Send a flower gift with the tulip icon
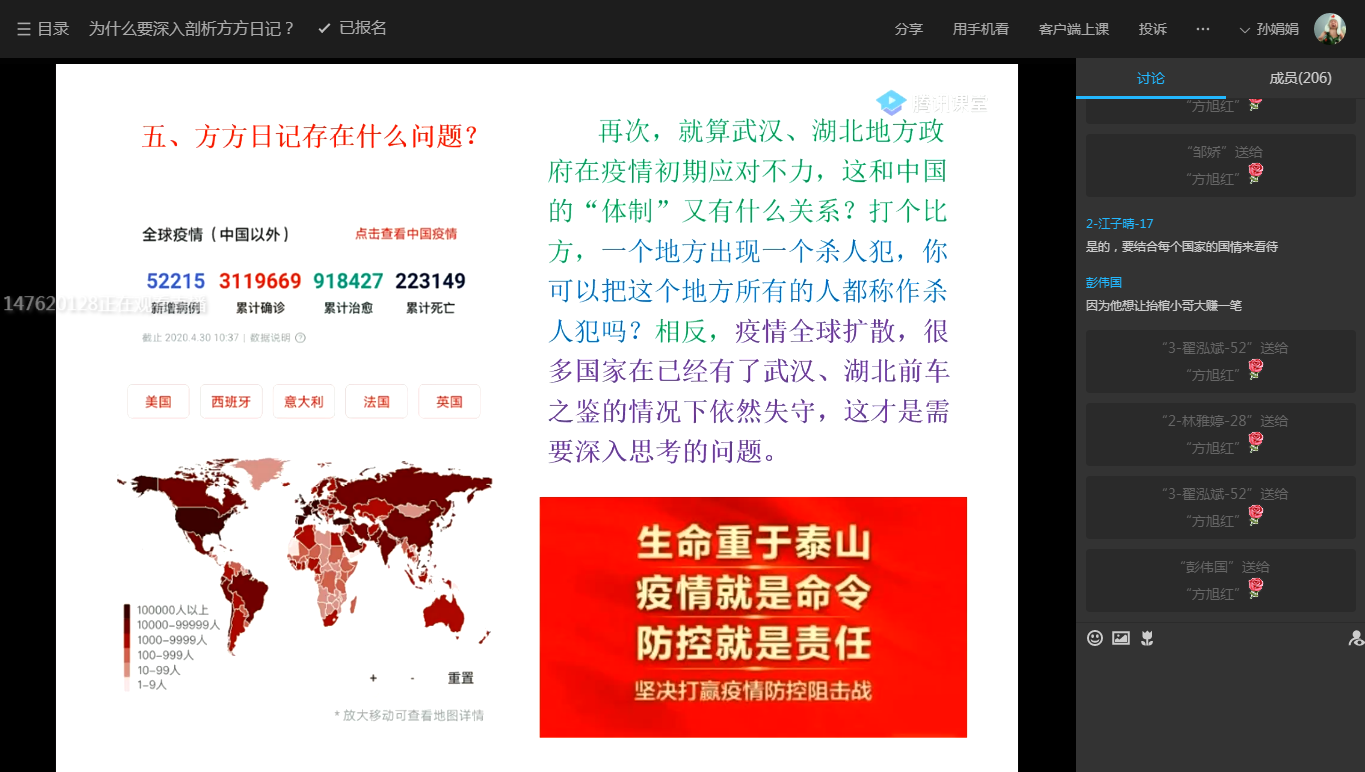Screen dimensions: 1365x772 1147,638
